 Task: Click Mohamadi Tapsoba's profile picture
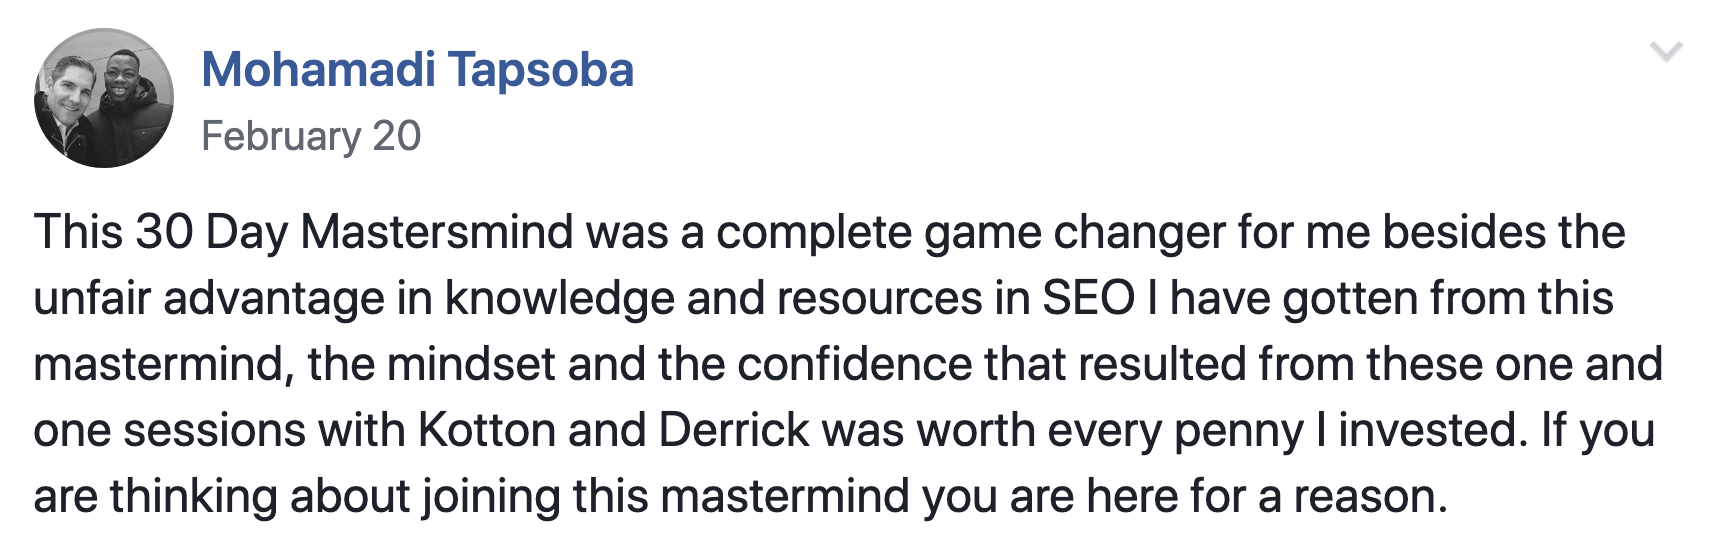point(104,98)
